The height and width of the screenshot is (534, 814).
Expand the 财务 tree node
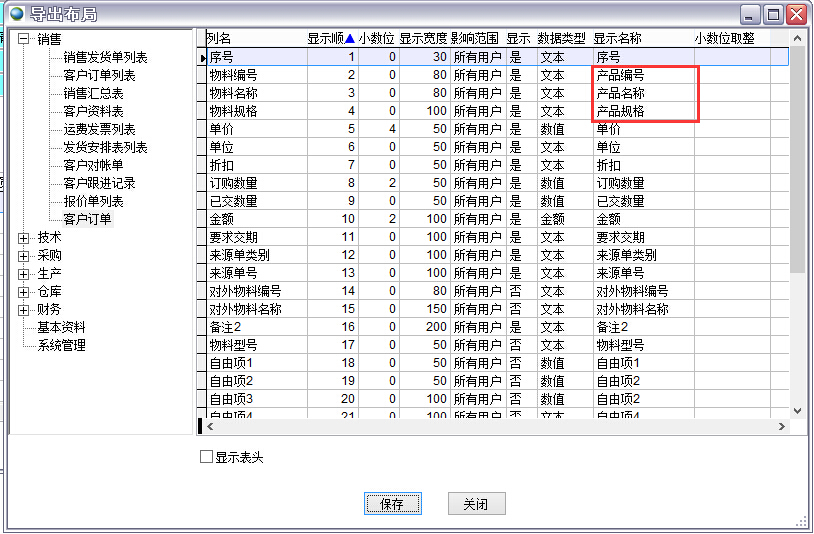click(x=24, y=309)
